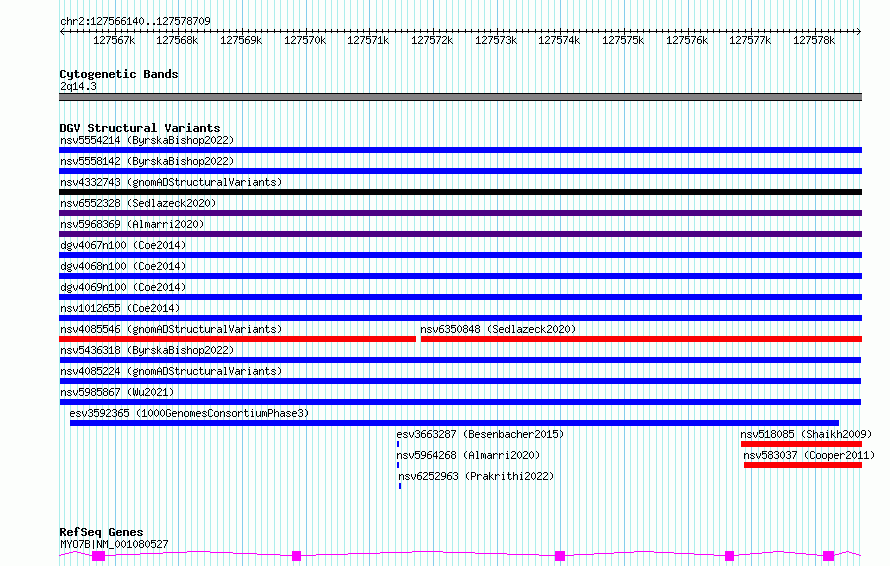Screen dimensions: 890x566
Task: Click the purple nsv5968369 Almarri2020 bar
Action: [x=460, y=234]
